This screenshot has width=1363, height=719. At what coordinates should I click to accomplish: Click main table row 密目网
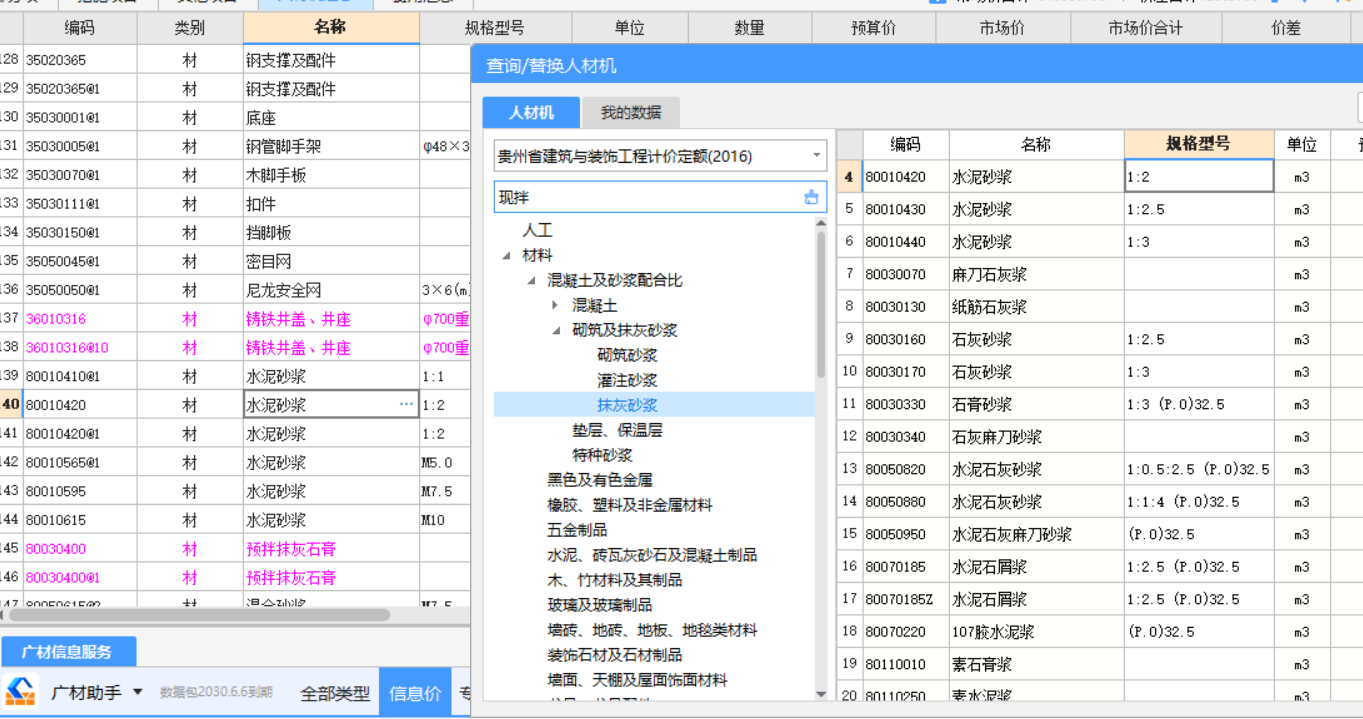click(235, 261)
